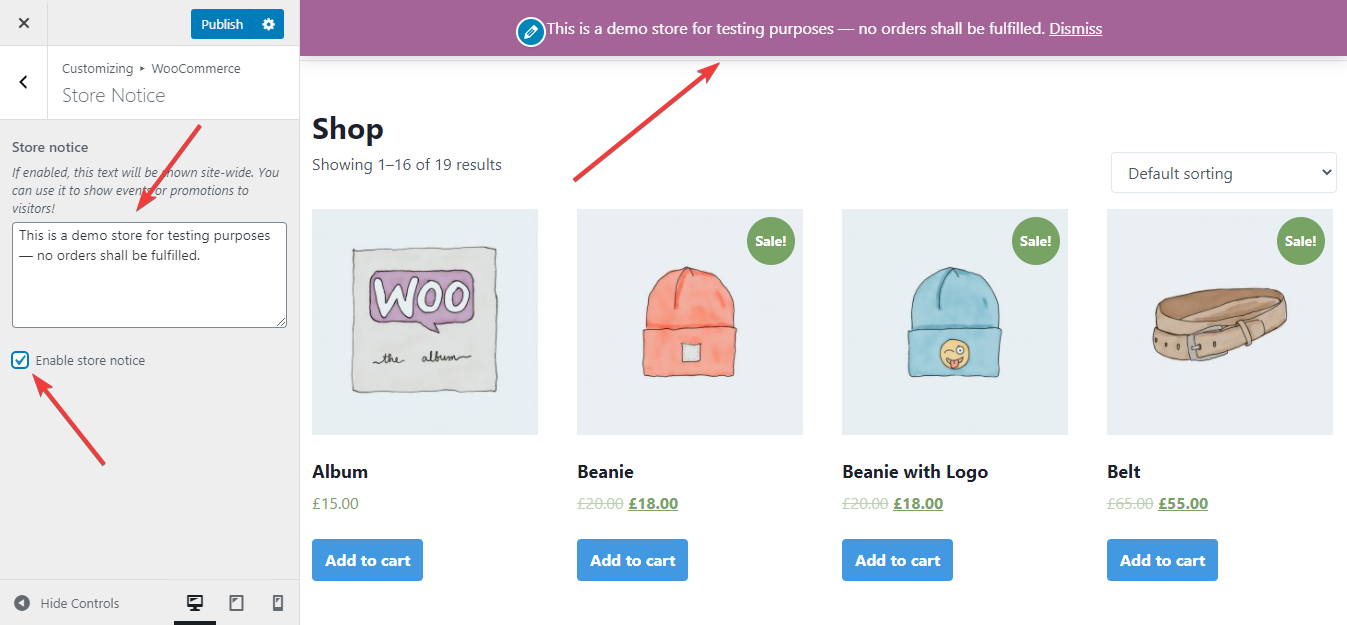Switch to mobile preview mode
The height and width of the screenshot is (625, 1347).
(278, 602)
